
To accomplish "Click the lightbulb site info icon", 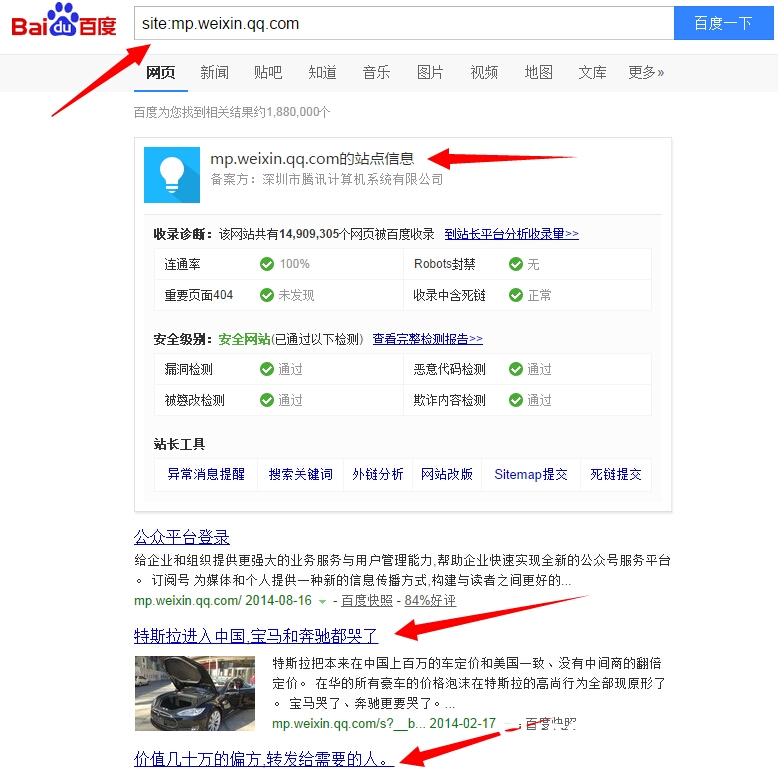I will click(172, 175).
